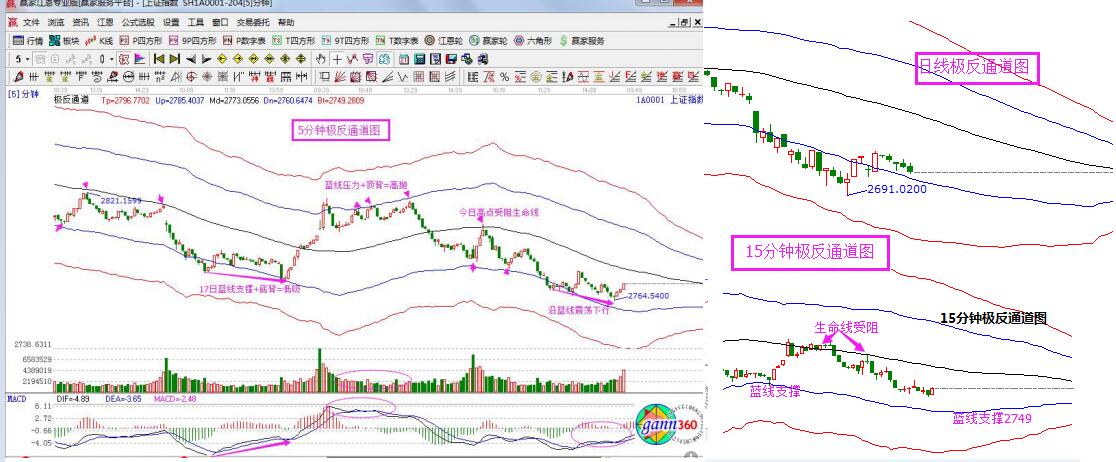This screenshot has width=1116, height=462.
Task: Open the 交易委托 menu
Action: [x=254, y=22]
